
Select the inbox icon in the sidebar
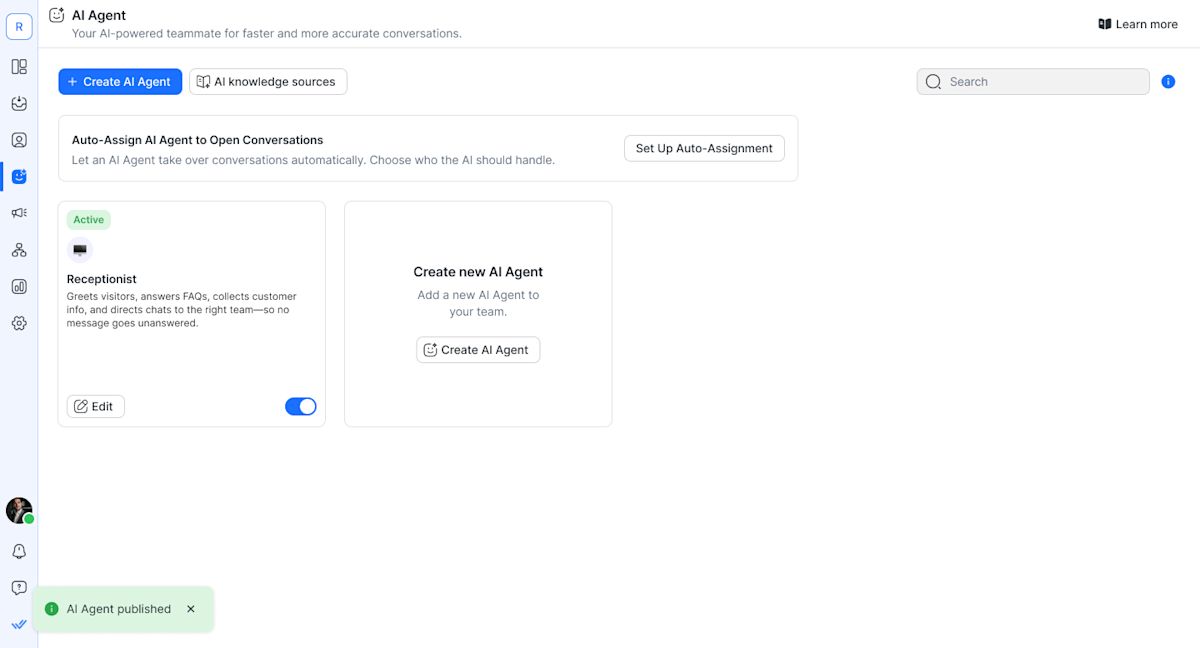click(x=19, y=103)
